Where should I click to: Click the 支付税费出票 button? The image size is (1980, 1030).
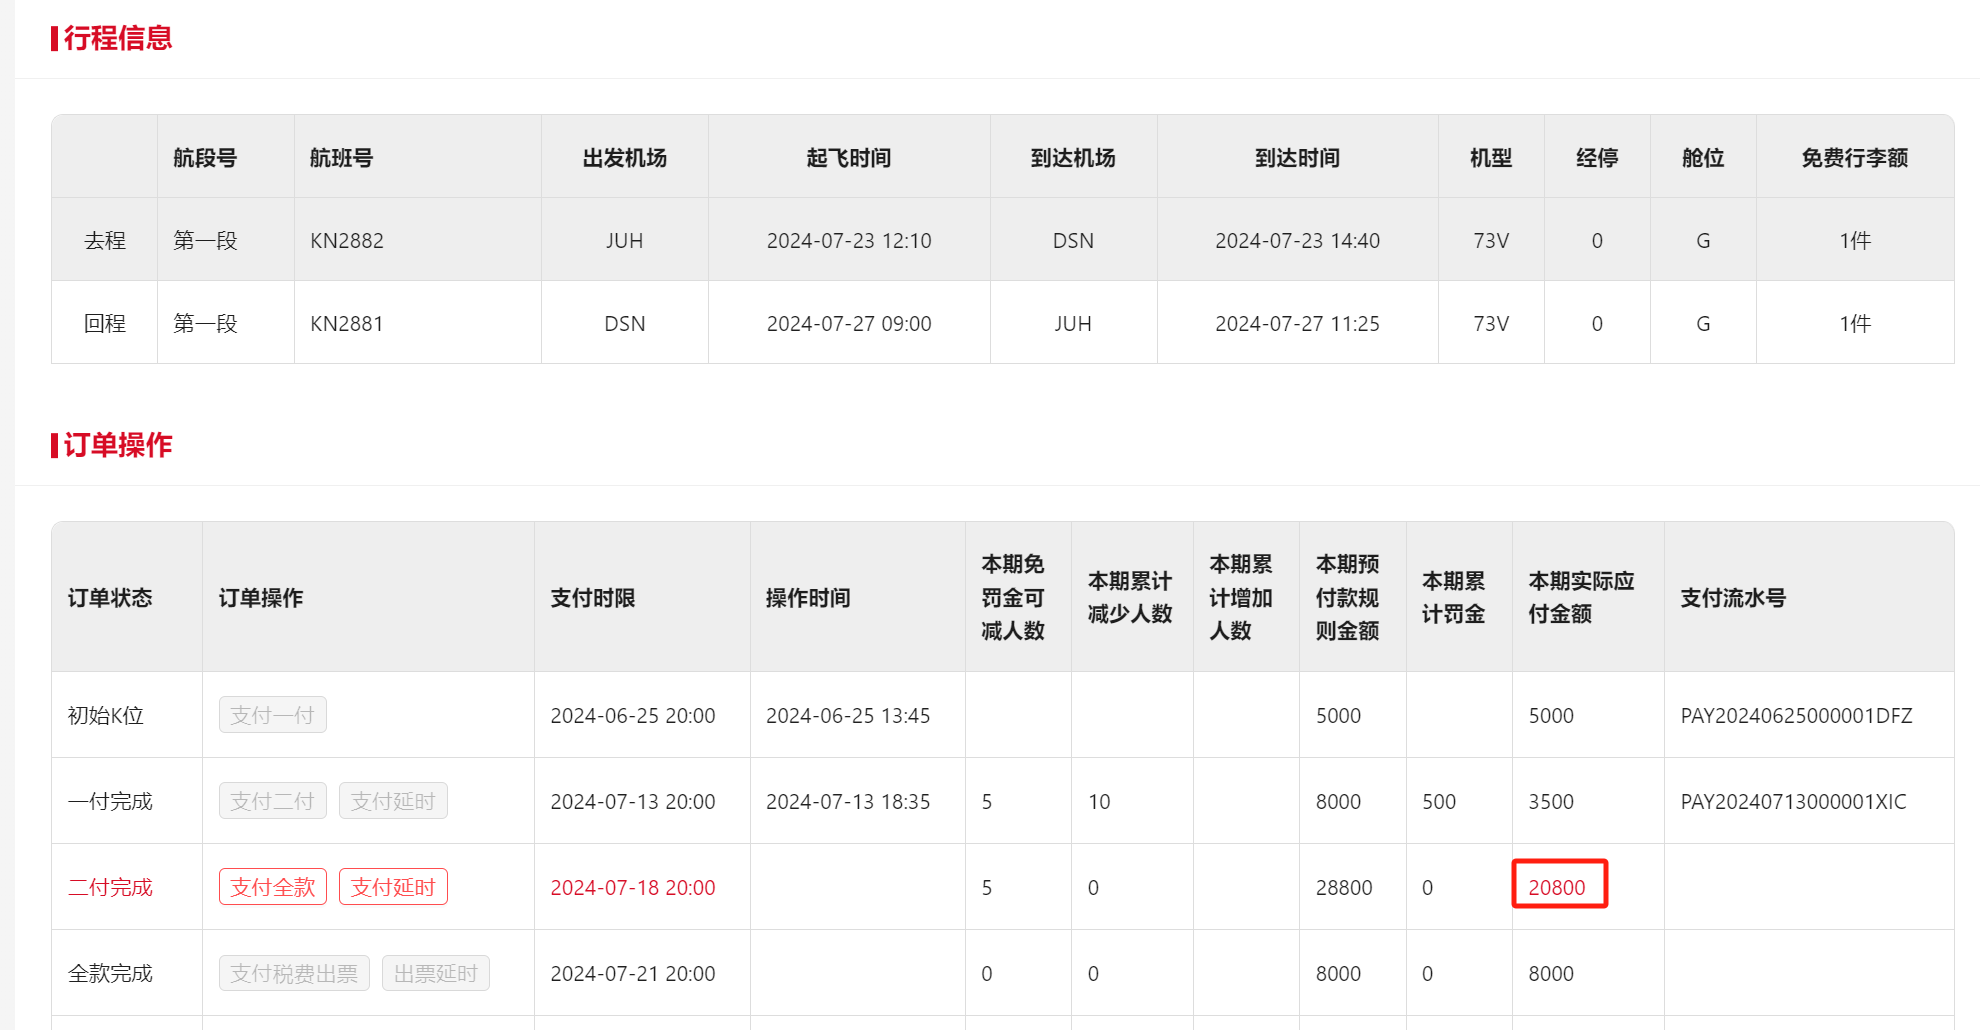[x=294, y=973]
